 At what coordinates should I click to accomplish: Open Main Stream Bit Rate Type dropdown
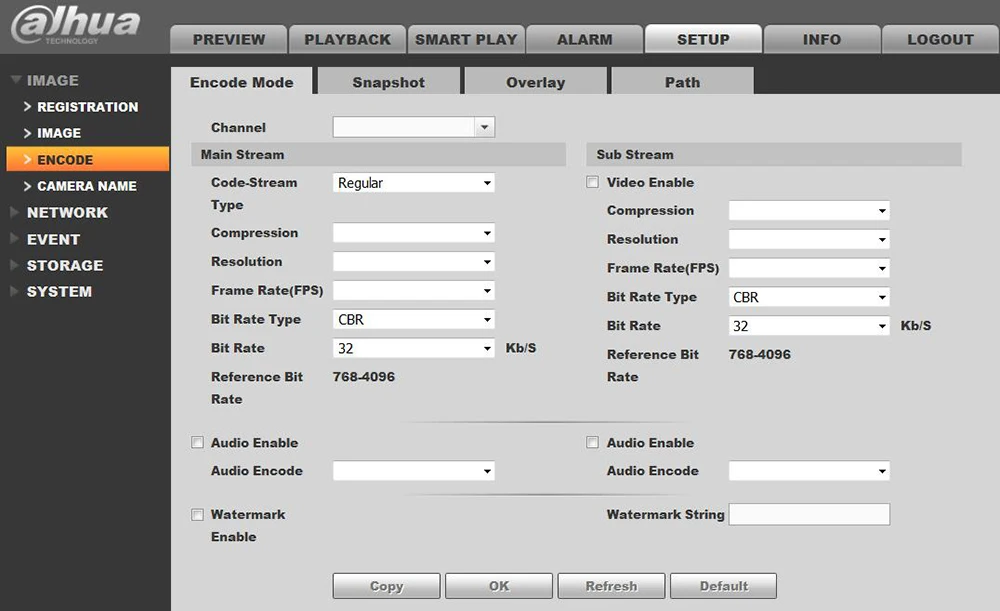click(x=413, y=319)
